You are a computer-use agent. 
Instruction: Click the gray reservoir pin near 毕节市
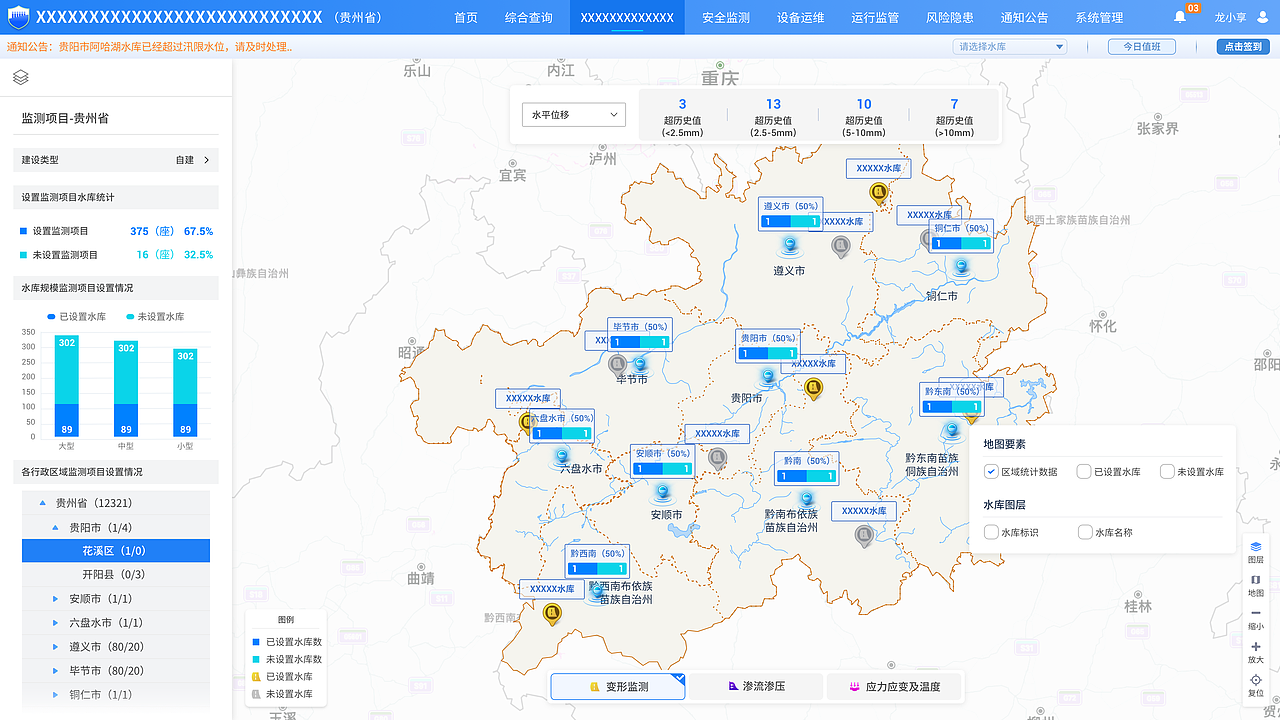(618, 364)
